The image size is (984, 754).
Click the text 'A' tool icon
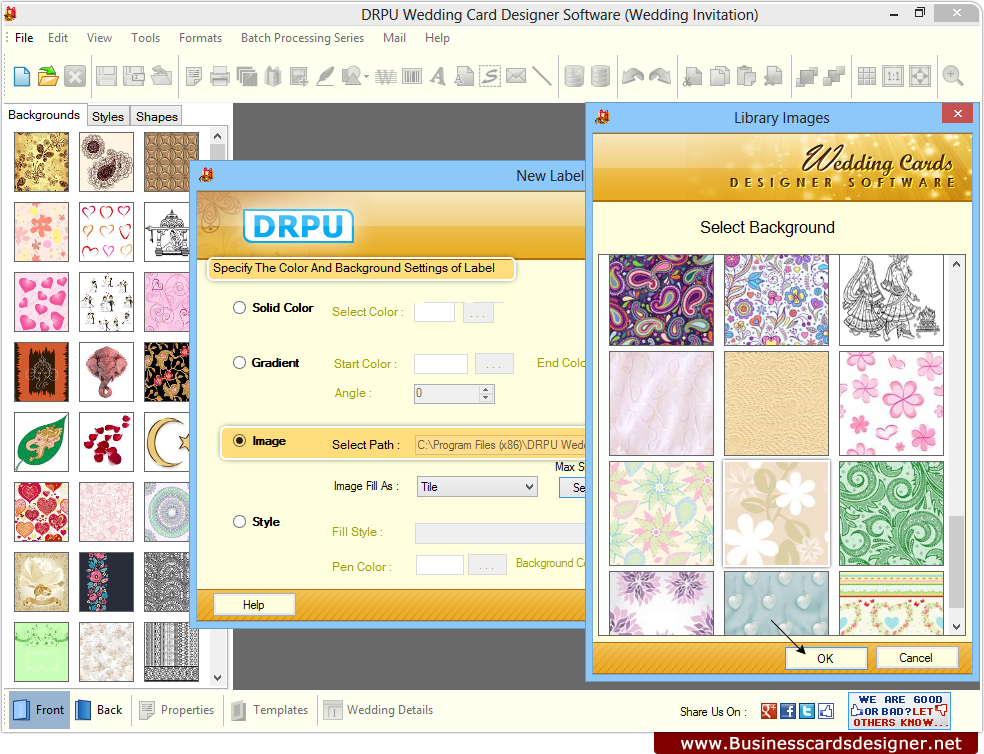437,77
